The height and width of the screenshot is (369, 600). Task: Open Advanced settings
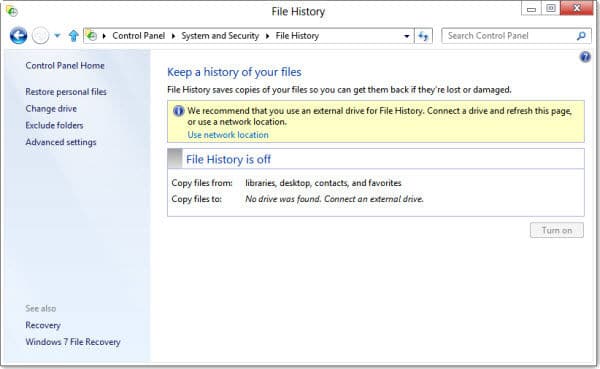(x=61, y=142)
